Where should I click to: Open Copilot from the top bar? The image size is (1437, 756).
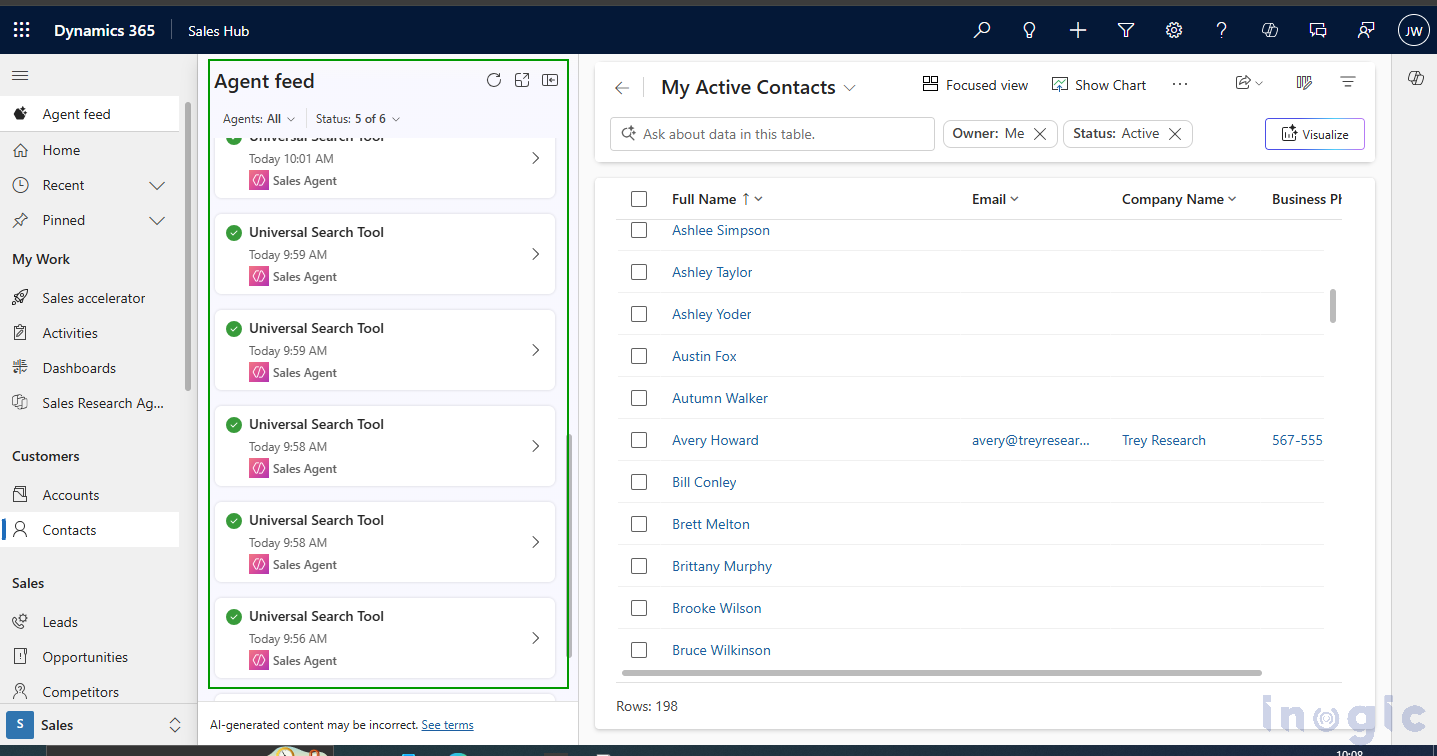coord(1269,30)
